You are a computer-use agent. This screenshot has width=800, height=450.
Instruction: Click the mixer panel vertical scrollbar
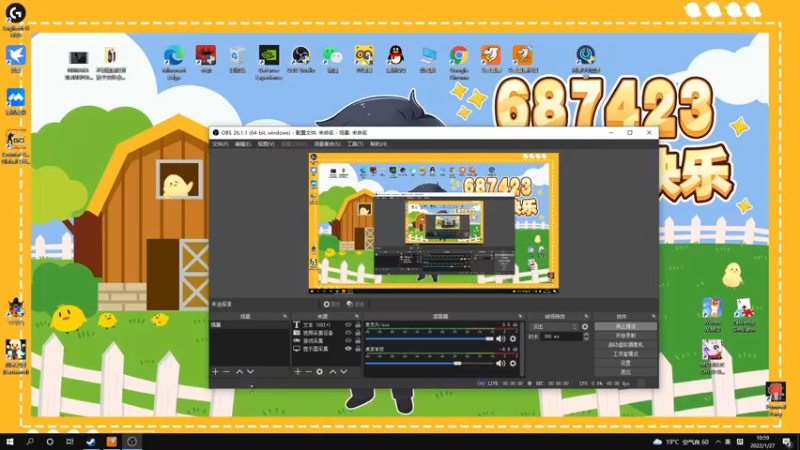(x=522, y=349)
